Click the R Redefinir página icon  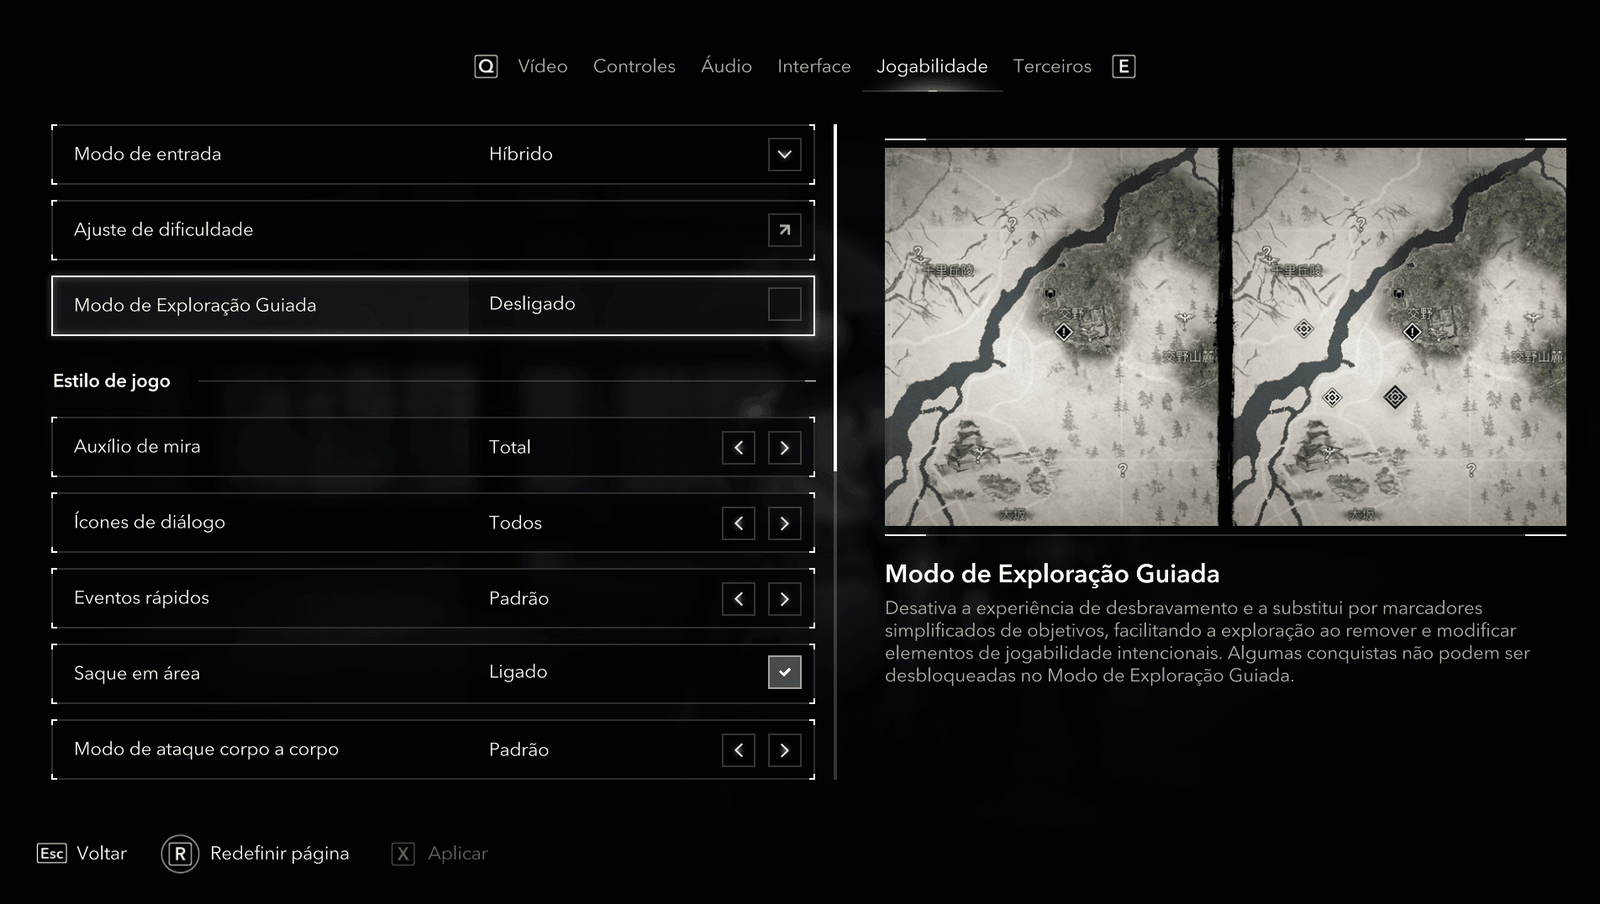point(180,854)
